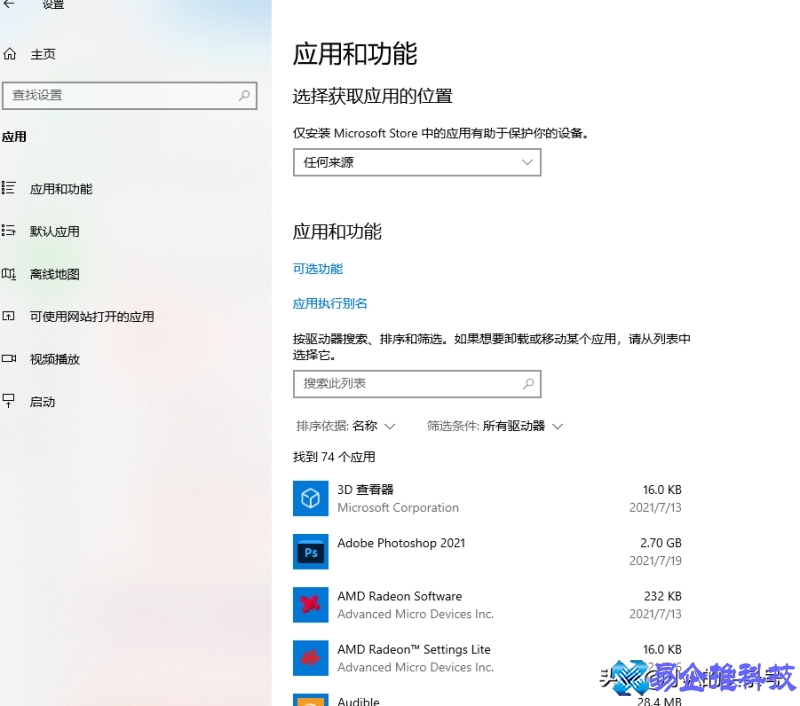Go to 主页 label
Image resolution: width=800 pixels, height=706 pixels.
click(43, 54)
